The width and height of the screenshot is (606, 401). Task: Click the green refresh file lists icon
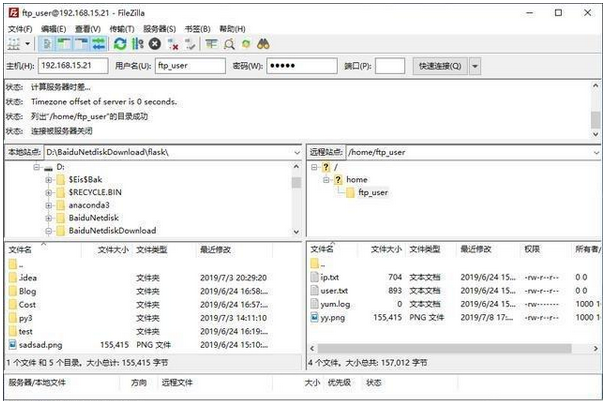tap(121, 45)
